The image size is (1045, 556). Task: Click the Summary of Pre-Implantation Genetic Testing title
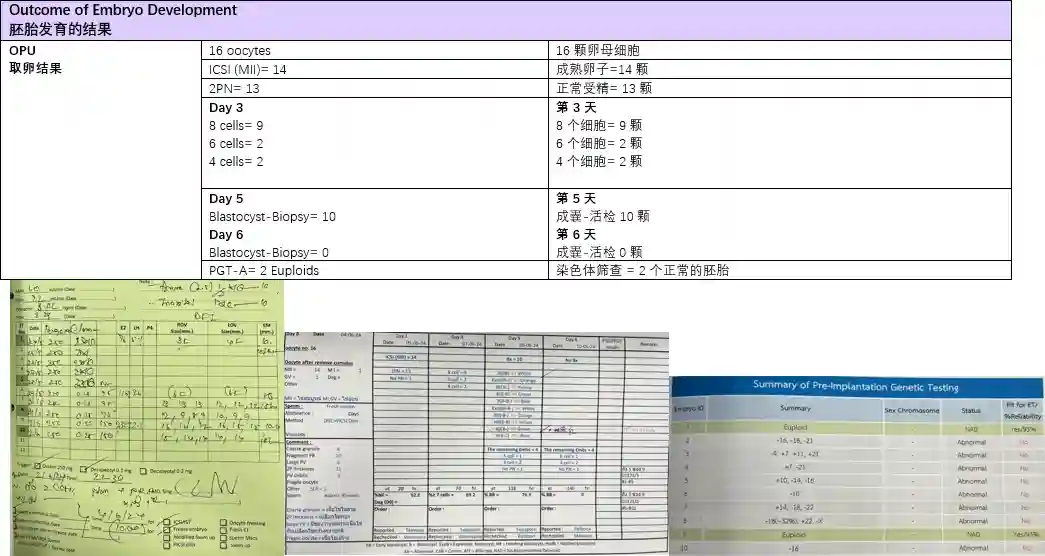855,387
